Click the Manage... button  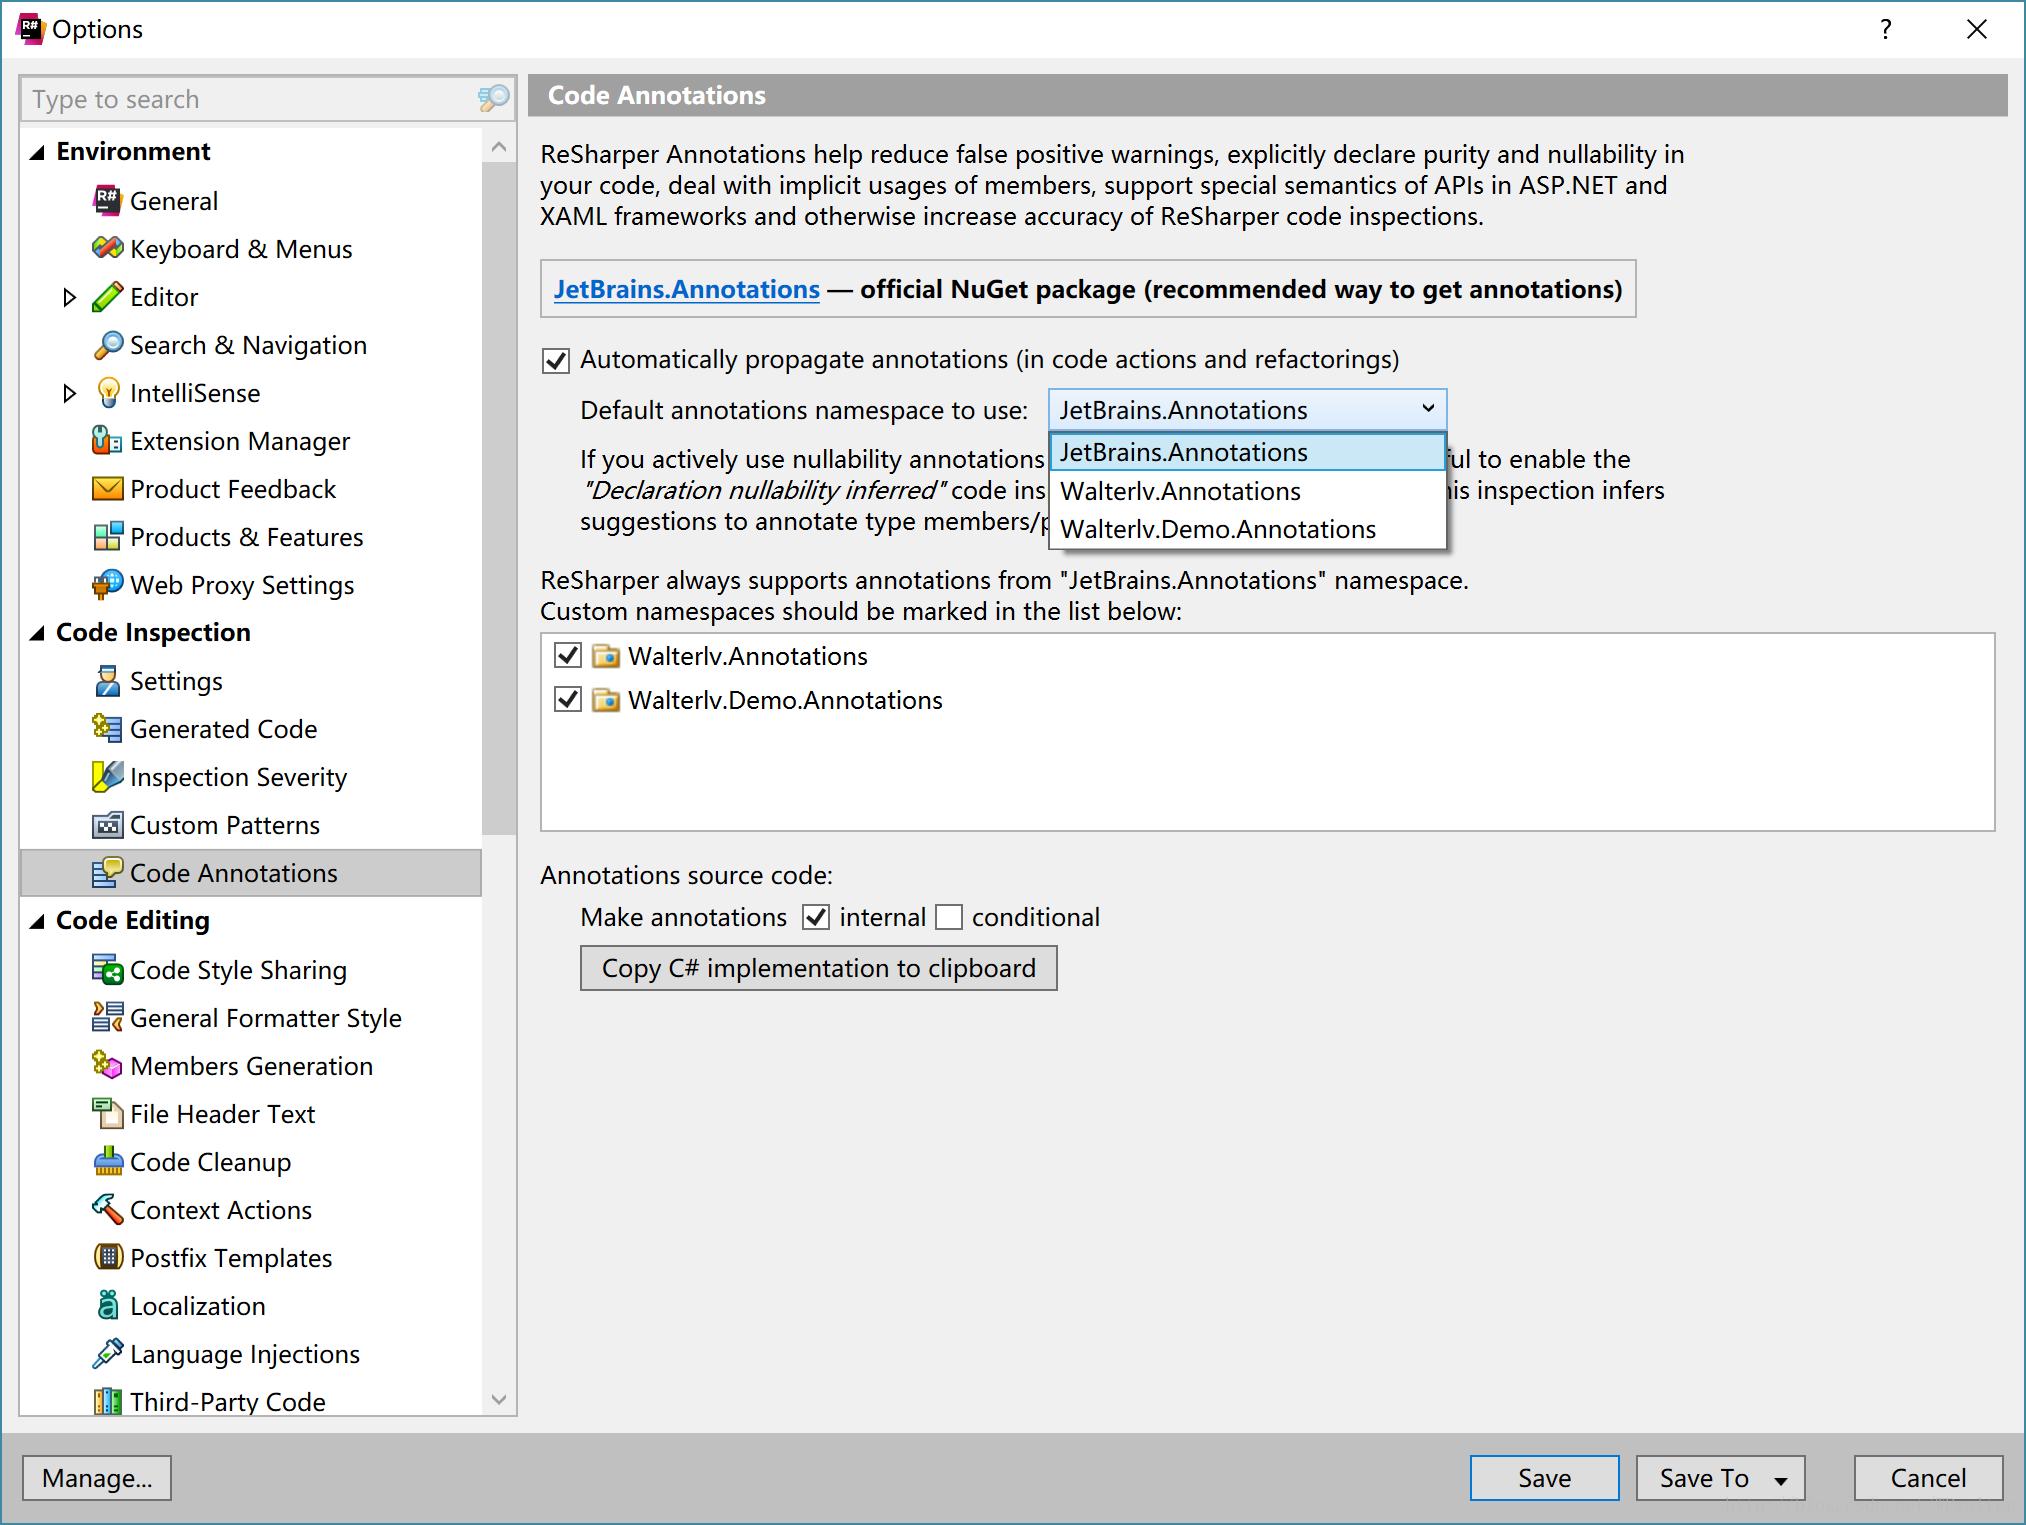[x=97, y=1478]
